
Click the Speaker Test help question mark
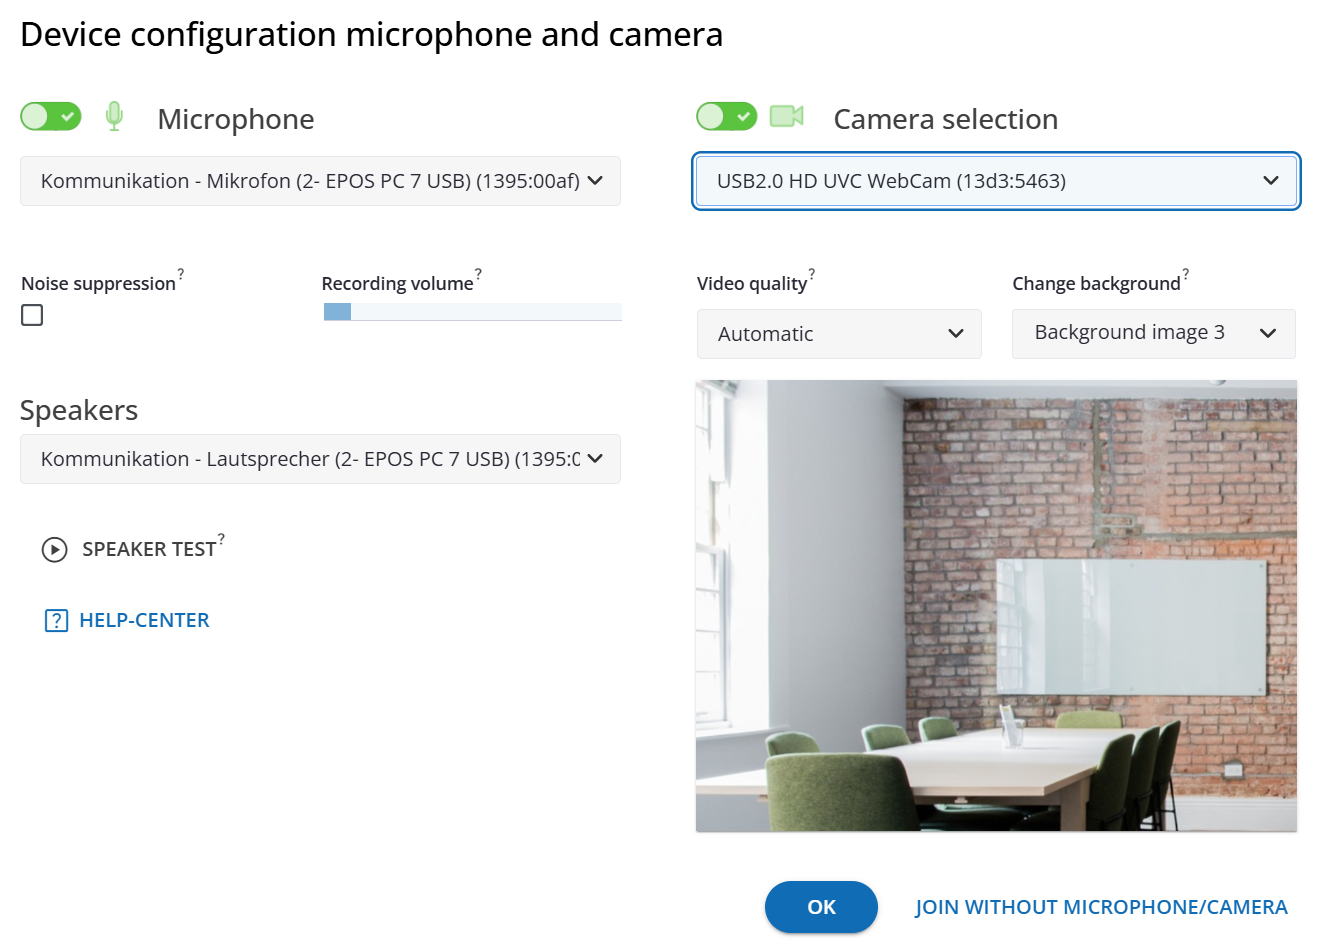click(221, 538)
